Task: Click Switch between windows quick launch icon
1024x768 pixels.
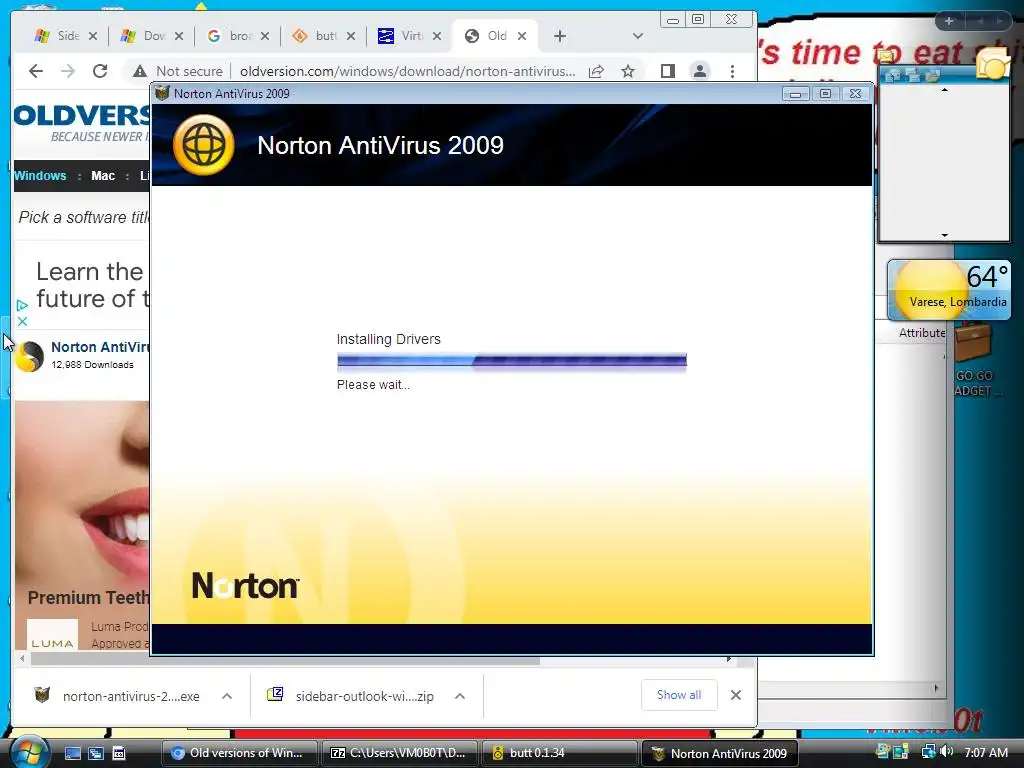Action: [x=95, y=753]
